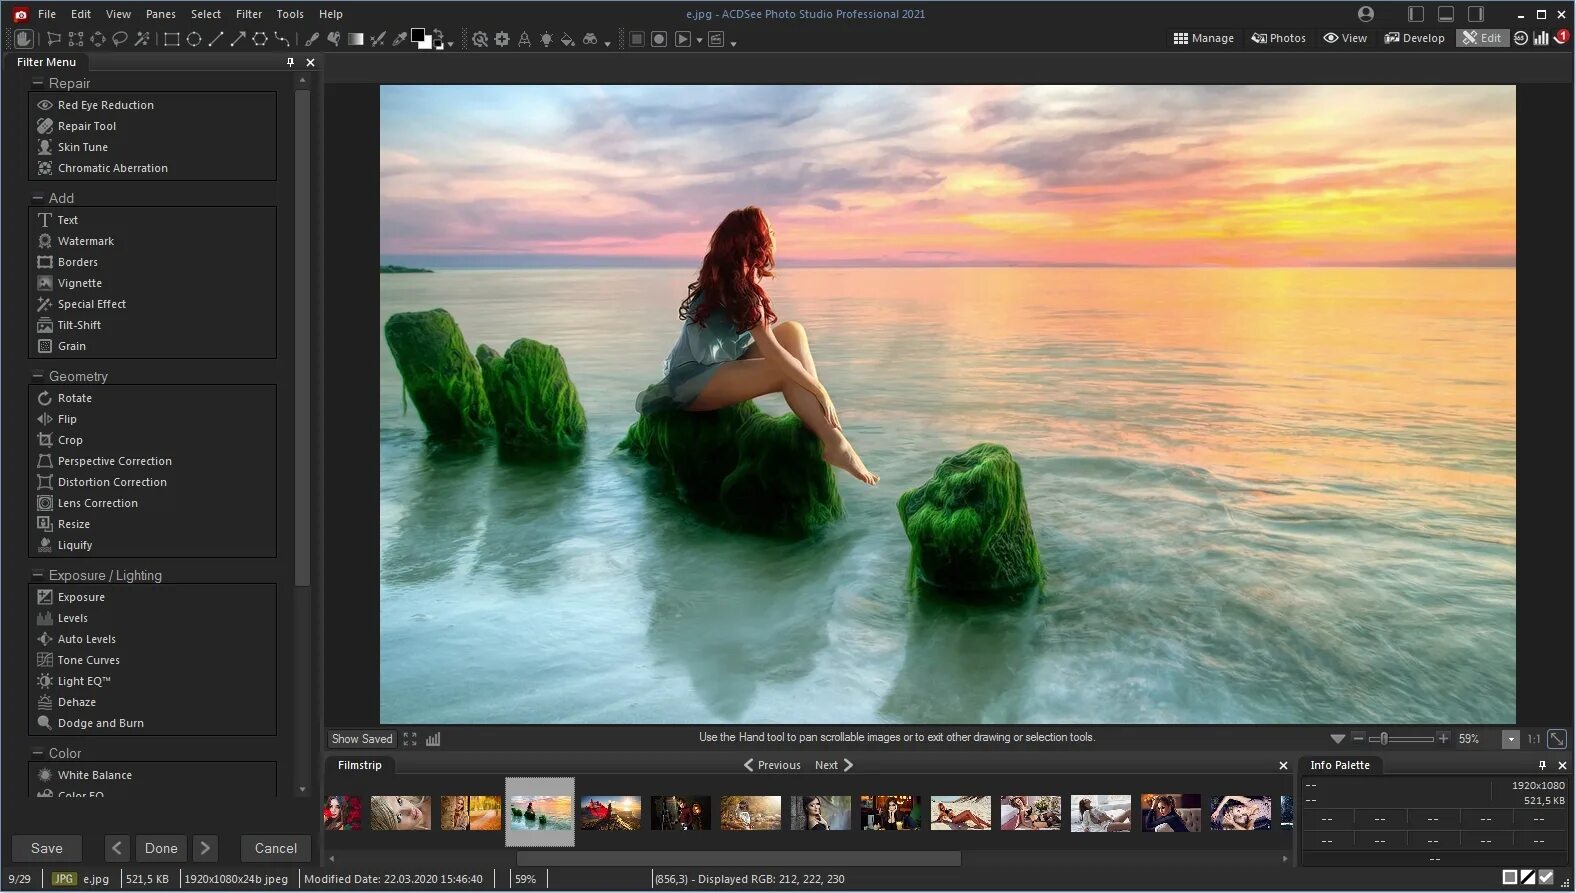1576x893 pixels.
Task: Click the zoom slider handle
Action: (1384, 739)
